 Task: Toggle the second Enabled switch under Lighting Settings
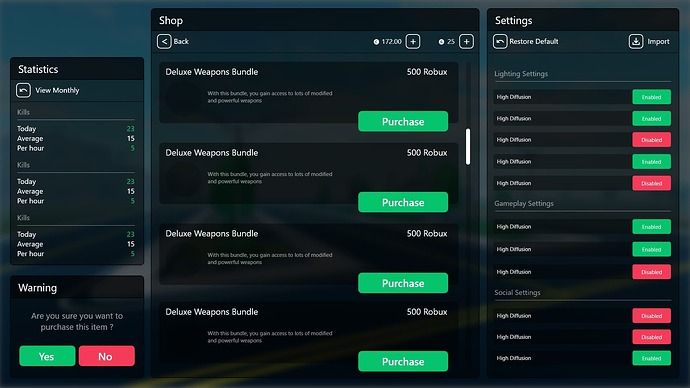coord(651,119)
